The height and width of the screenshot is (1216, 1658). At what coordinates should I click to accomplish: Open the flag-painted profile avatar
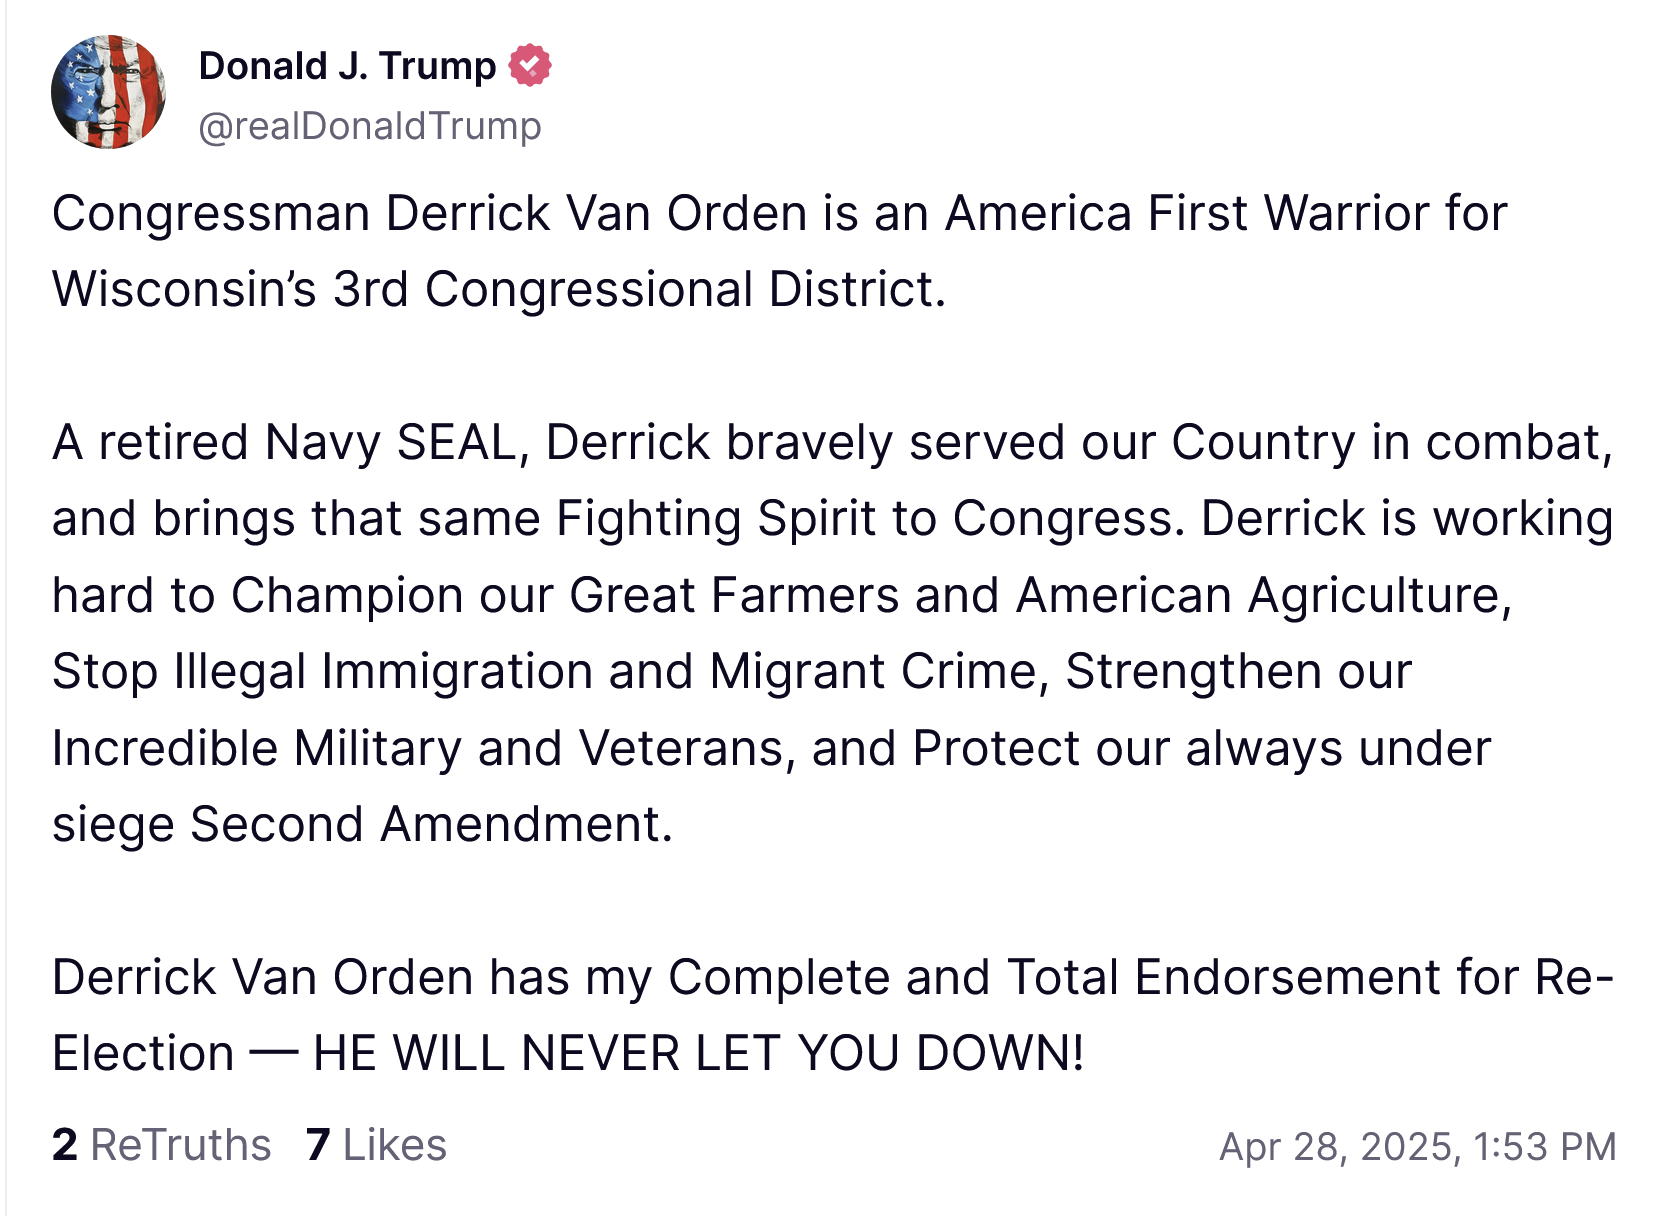pyautogui.click(x=108, y=92)
